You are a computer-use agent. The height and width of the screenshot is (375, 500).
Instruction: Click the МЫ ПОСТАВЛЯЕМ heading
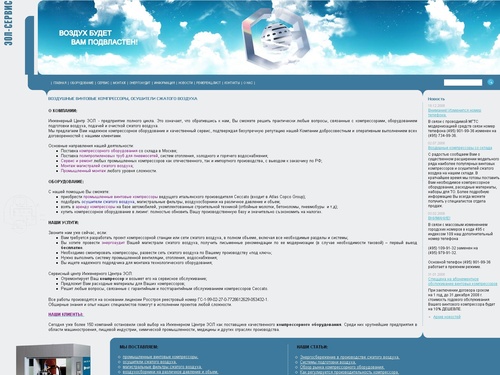(x=139, y=347)
